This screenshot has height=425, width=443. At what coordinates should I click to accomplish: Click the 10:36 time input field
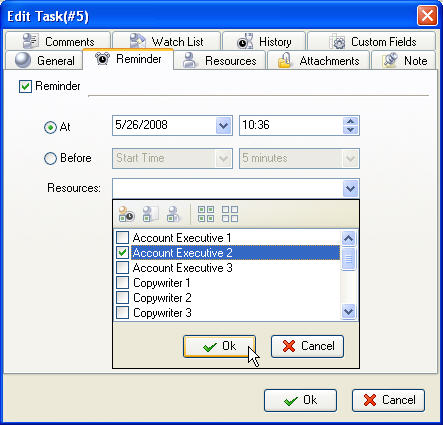coord(291,125)
